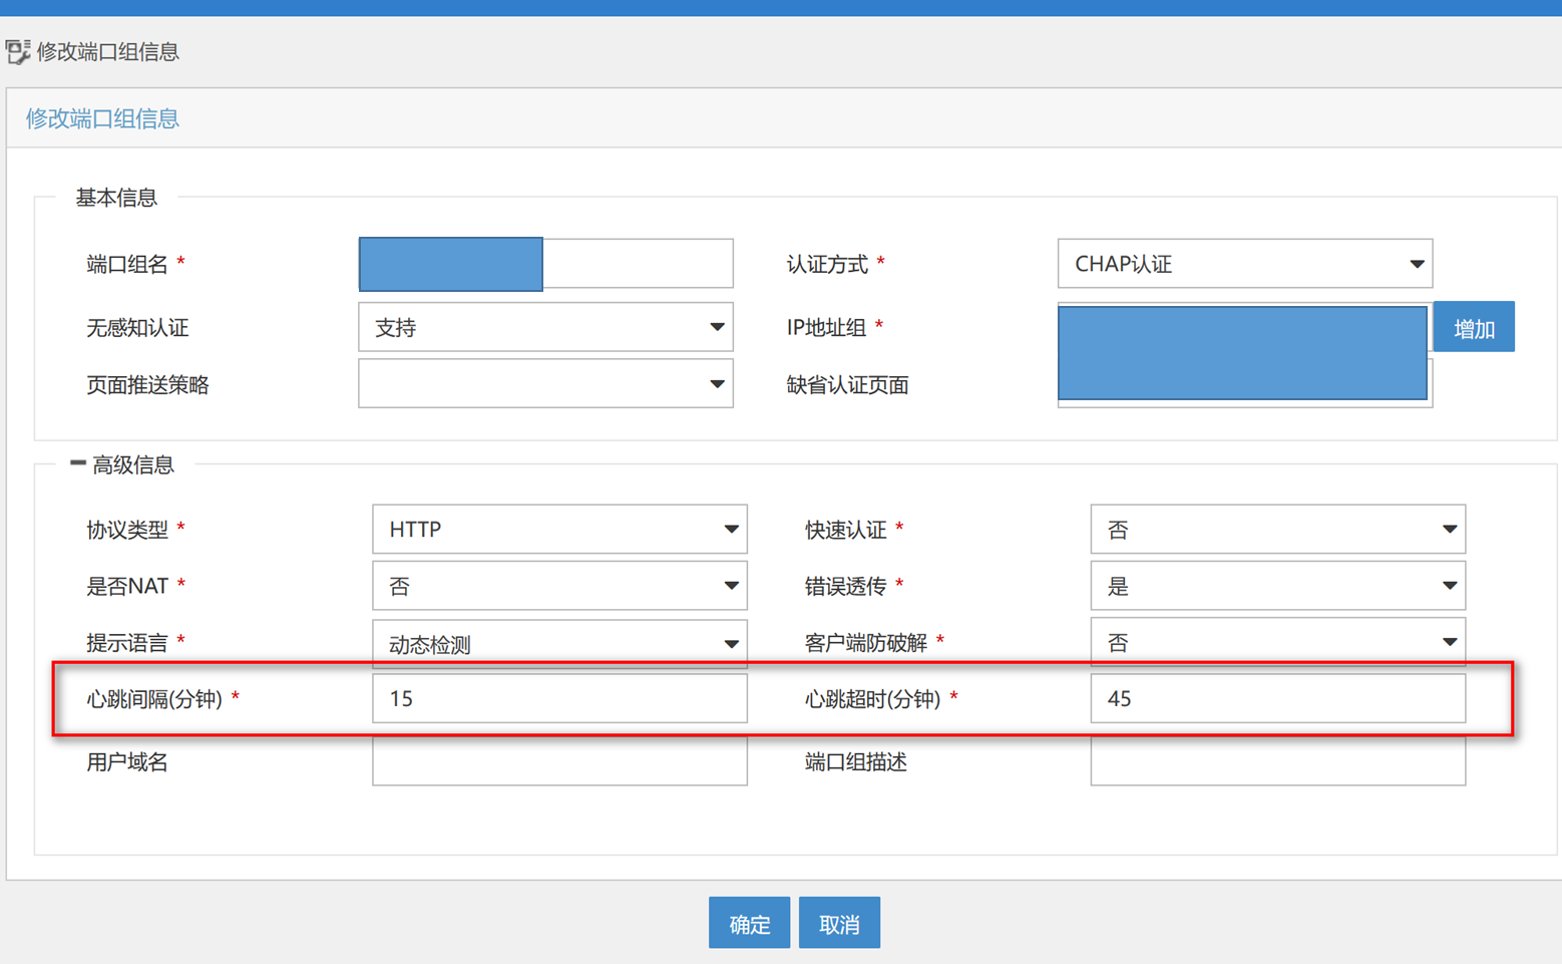
Task: Focus the 端口组描述 input field
Action: (x=1278, y=762)
